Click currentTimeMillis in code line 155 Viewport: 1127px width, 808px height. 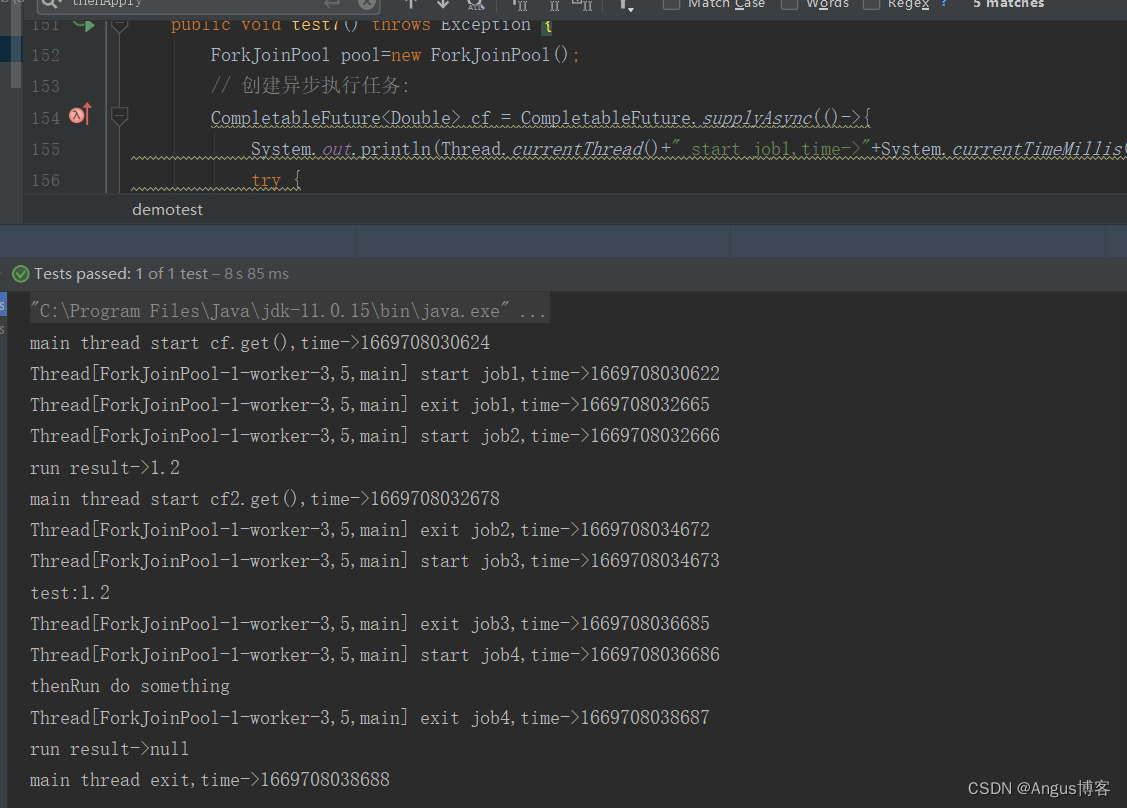[x=1037, y=150]
